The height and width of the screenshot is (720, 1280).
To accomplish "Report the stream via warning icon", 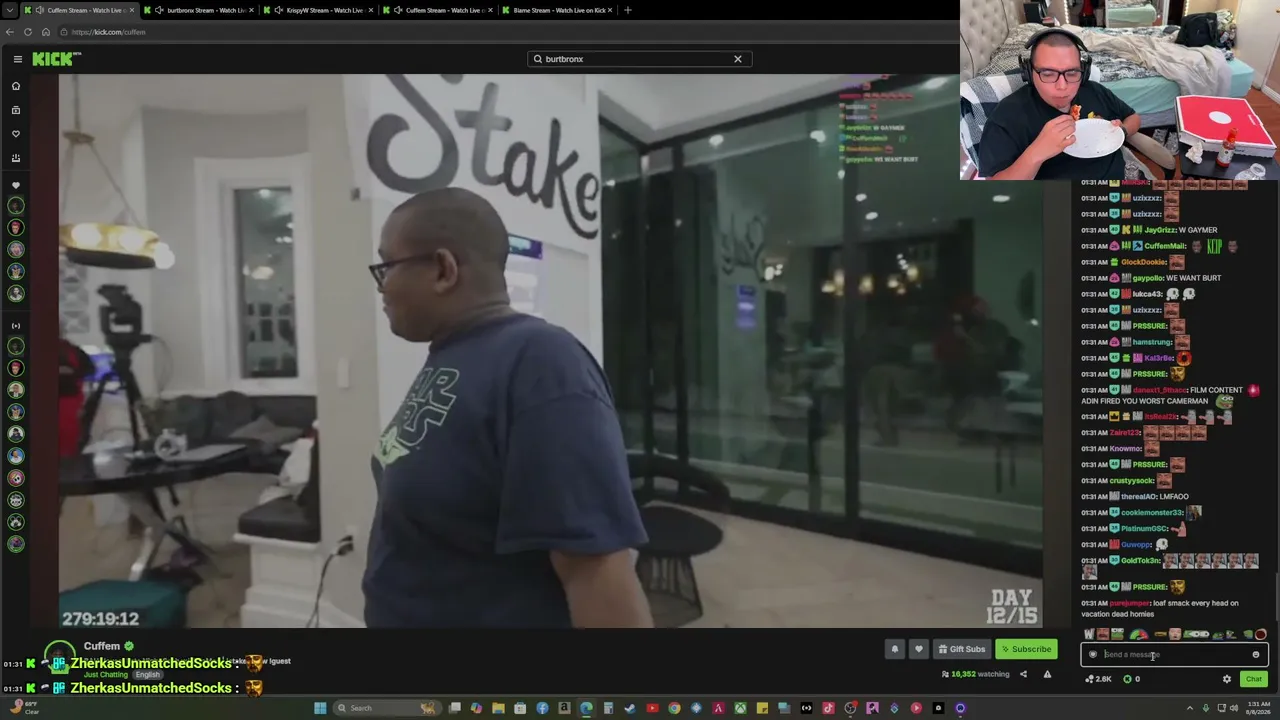I will coord(1047,674).
